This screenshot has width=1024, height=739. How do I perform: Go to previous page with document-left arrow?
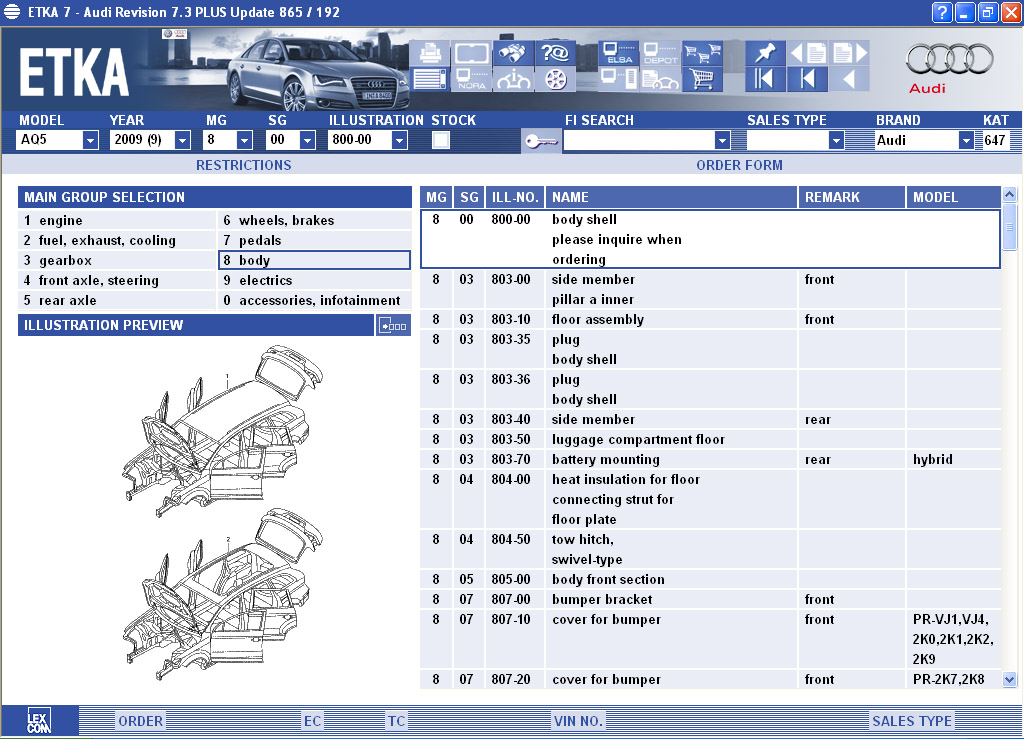click(808, 53)
